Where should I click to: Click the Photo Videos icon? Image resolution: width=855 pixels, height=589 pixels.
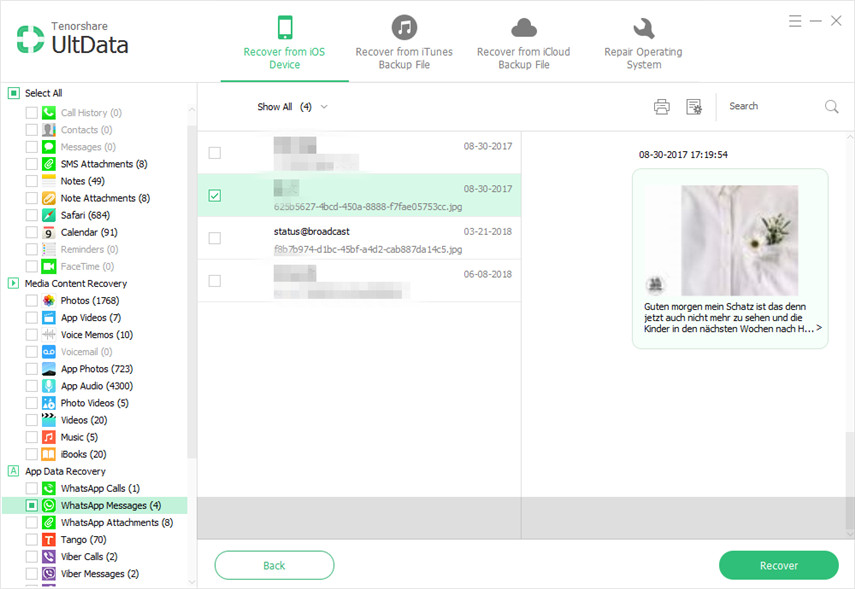pos(49,403)
